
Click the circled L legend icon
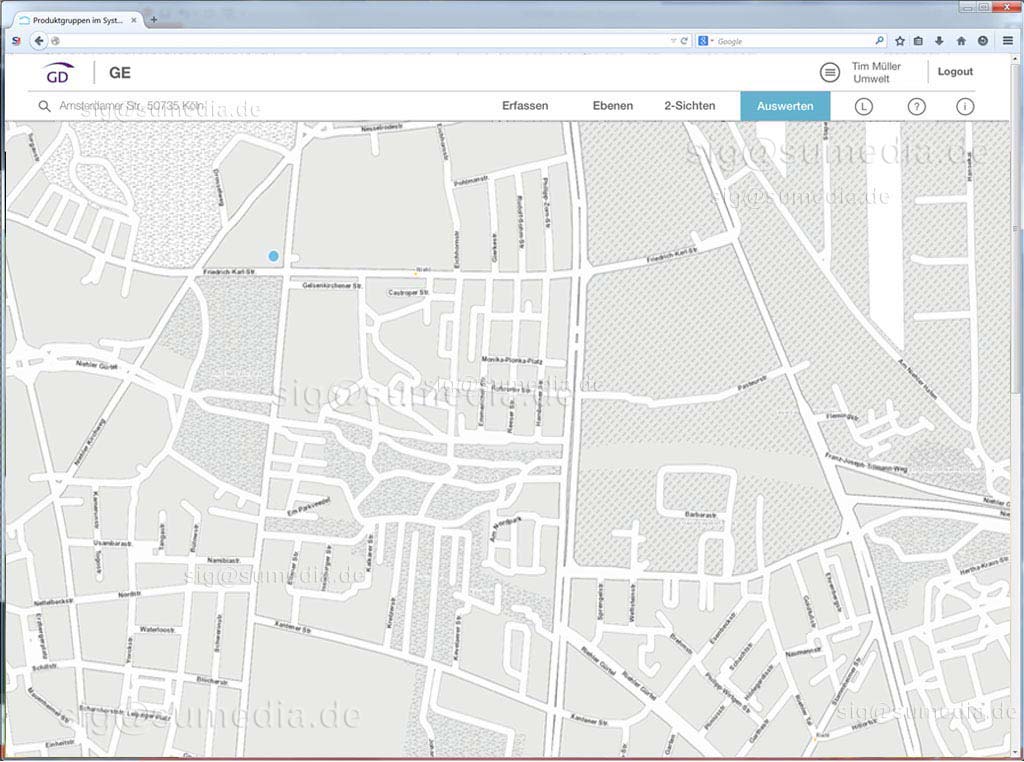864,106
